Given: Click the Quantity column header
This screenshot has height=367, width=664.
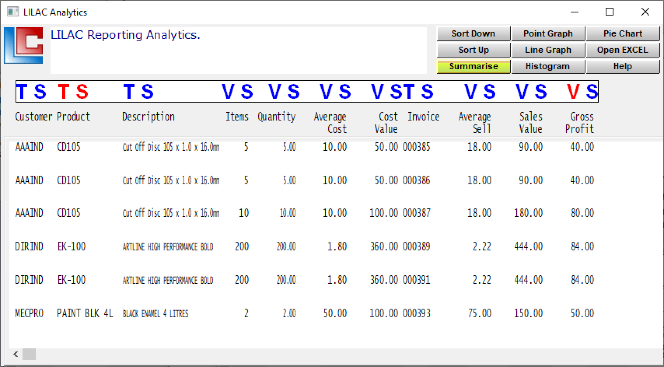Looking at the screenshot, I should point(277,117).
